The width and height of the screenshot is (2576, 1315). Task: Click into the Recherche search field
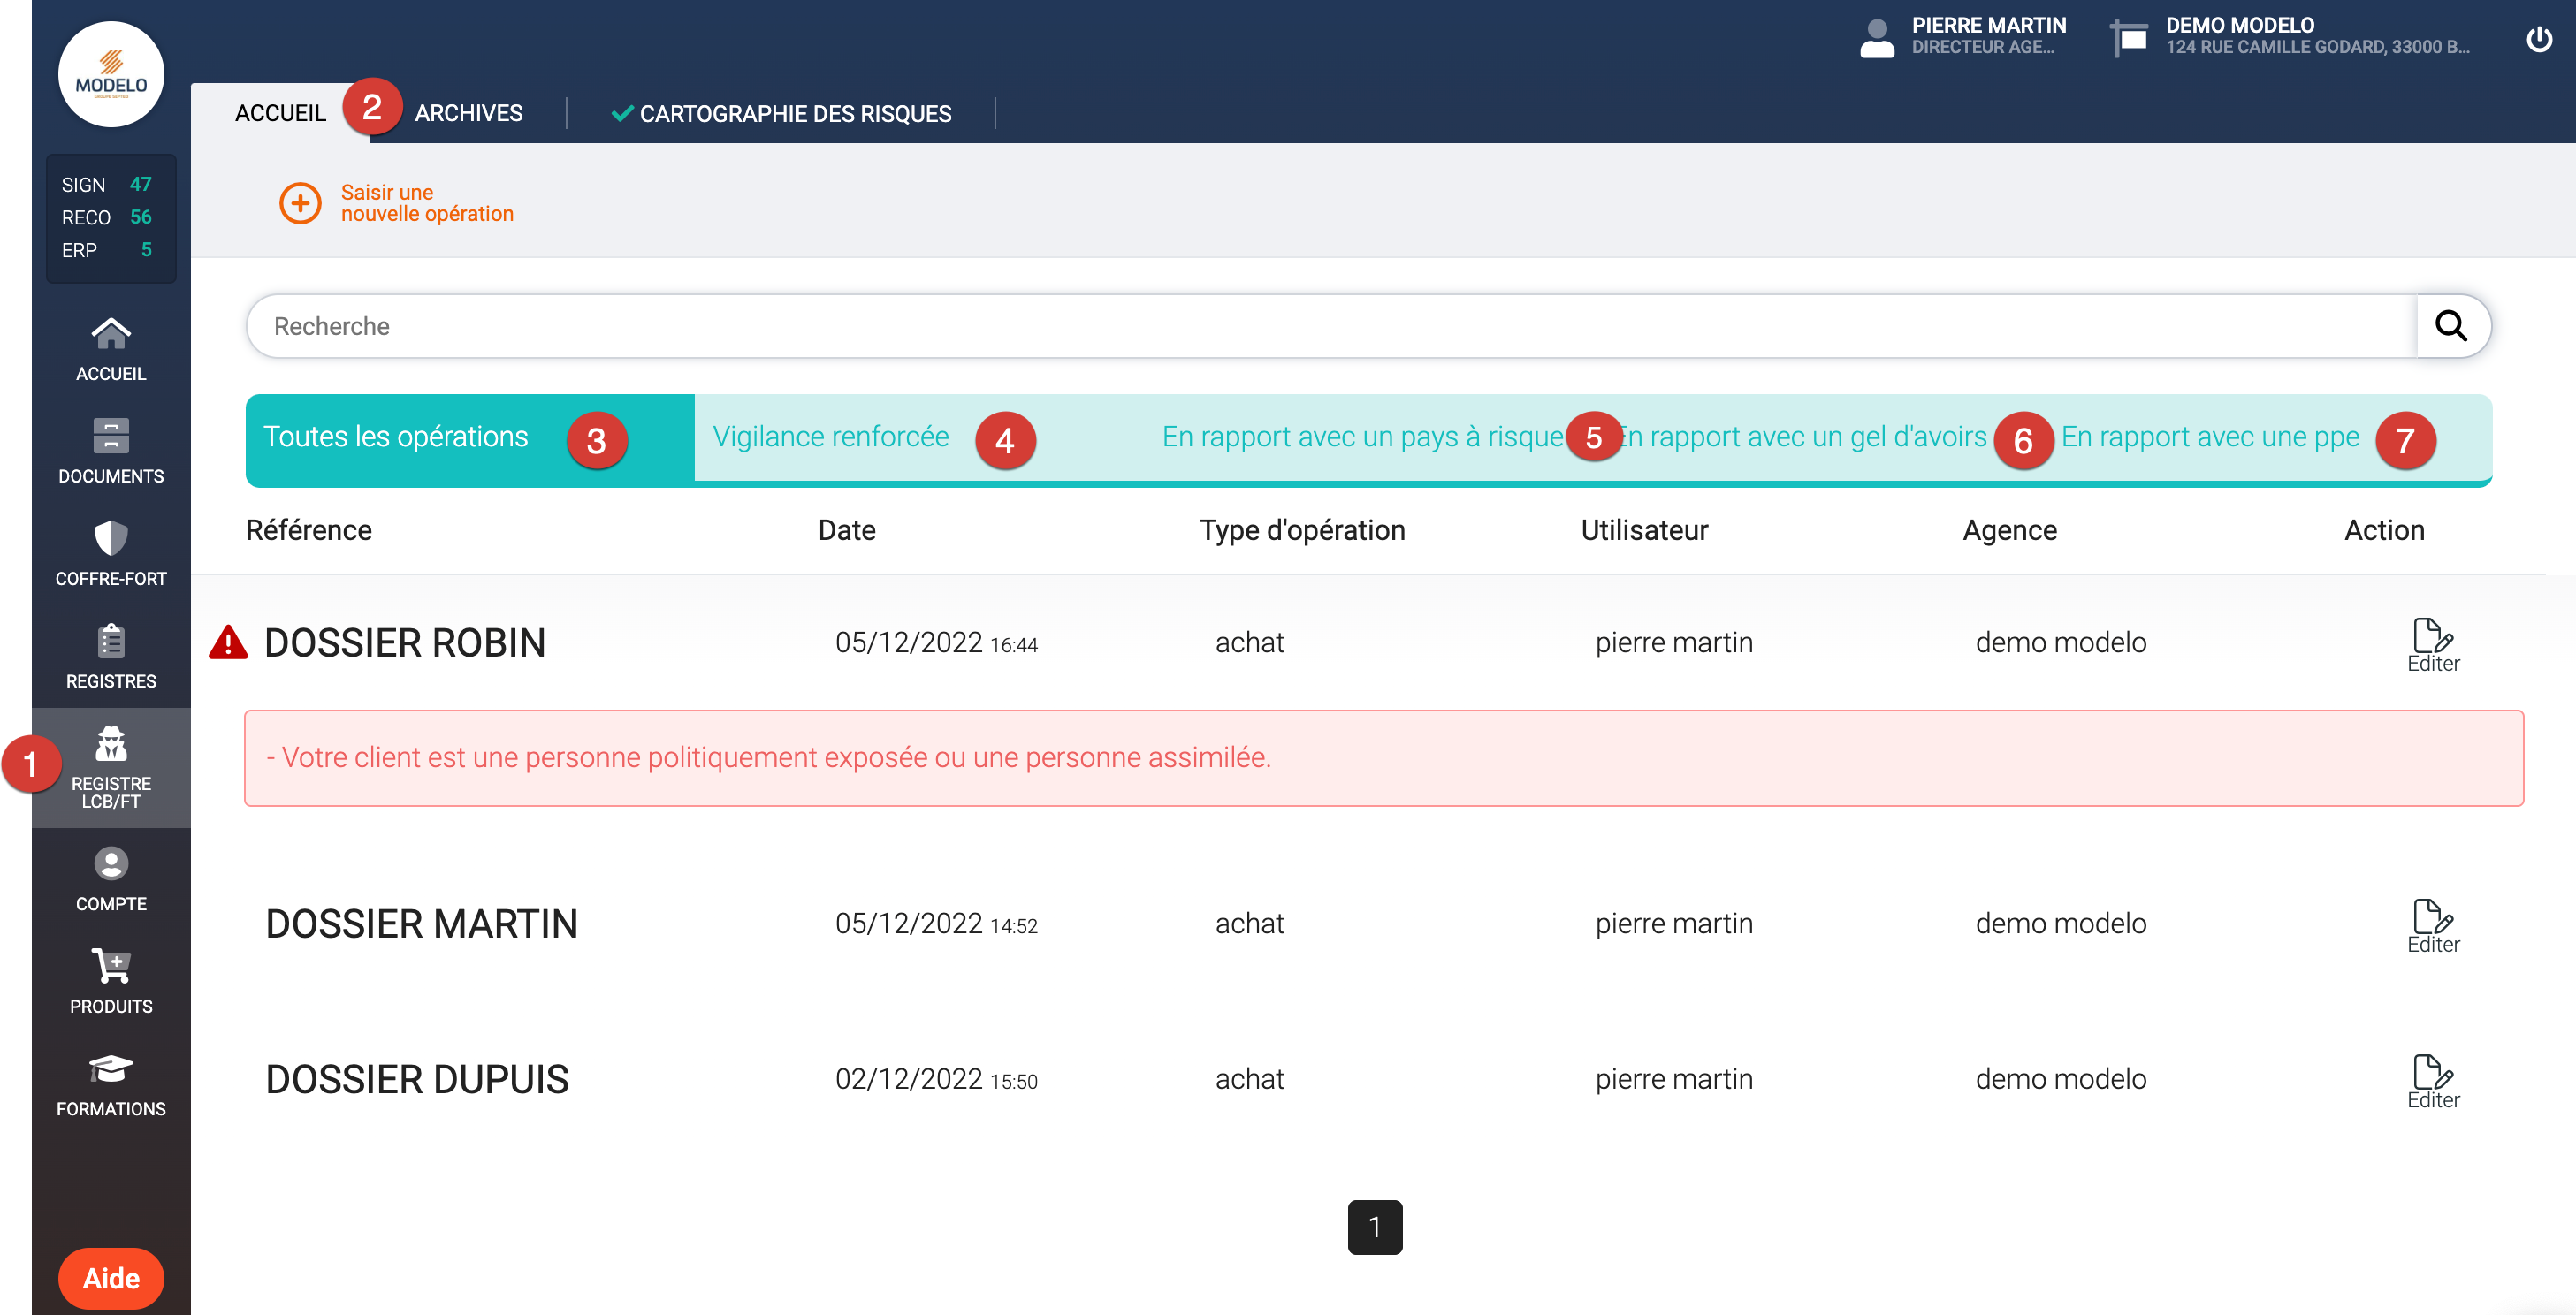1330,326
